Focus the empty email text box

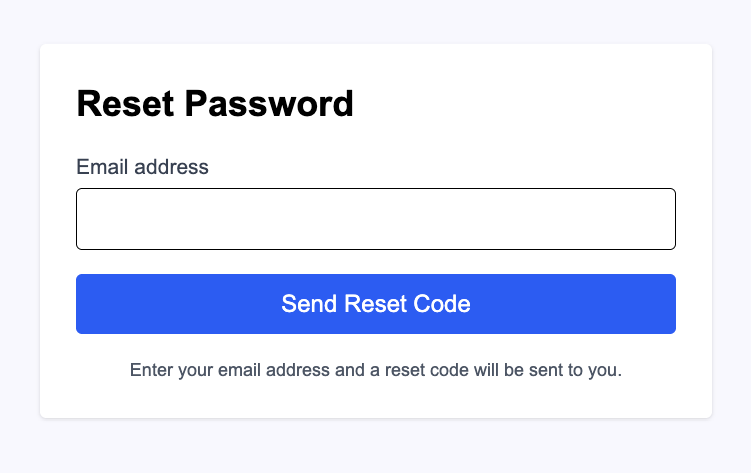[375, 219]
